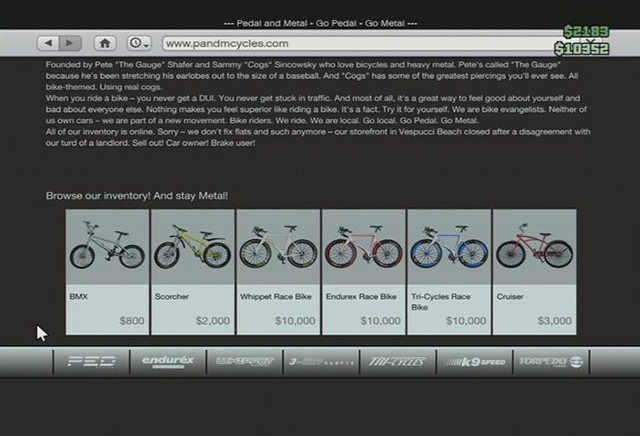
Task: Click the PED brand logo
Action: (x=91, y=361)
